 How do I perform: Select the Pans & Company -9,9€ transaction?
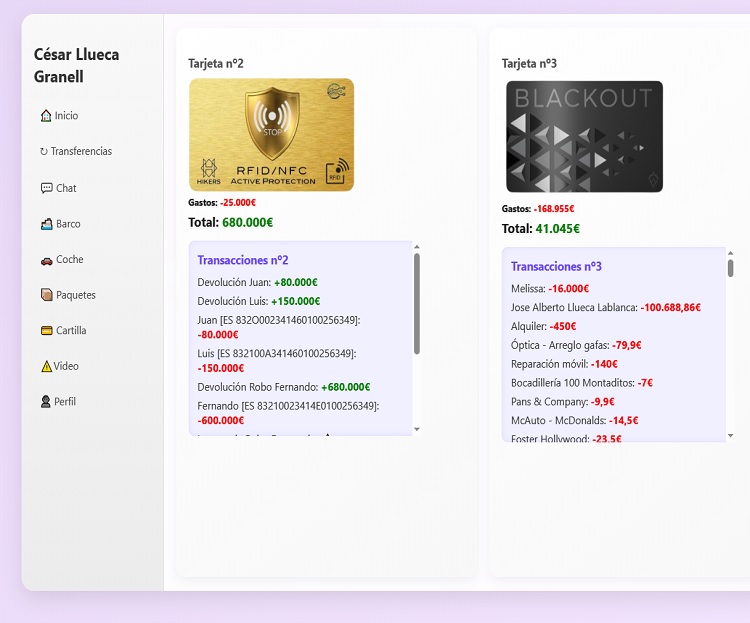562,401
